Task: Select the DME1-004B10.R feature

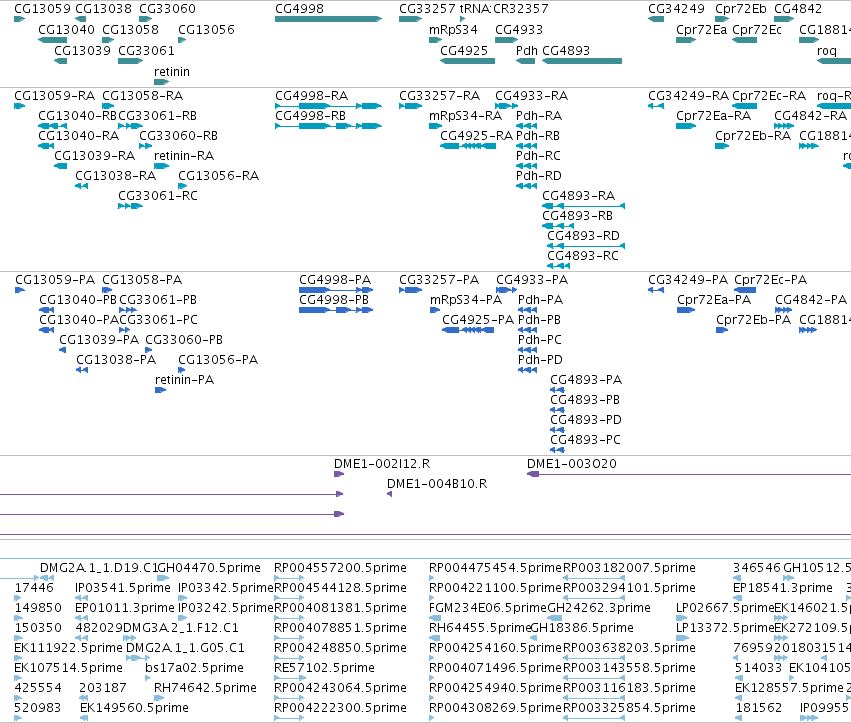Action: pos(389,494)
